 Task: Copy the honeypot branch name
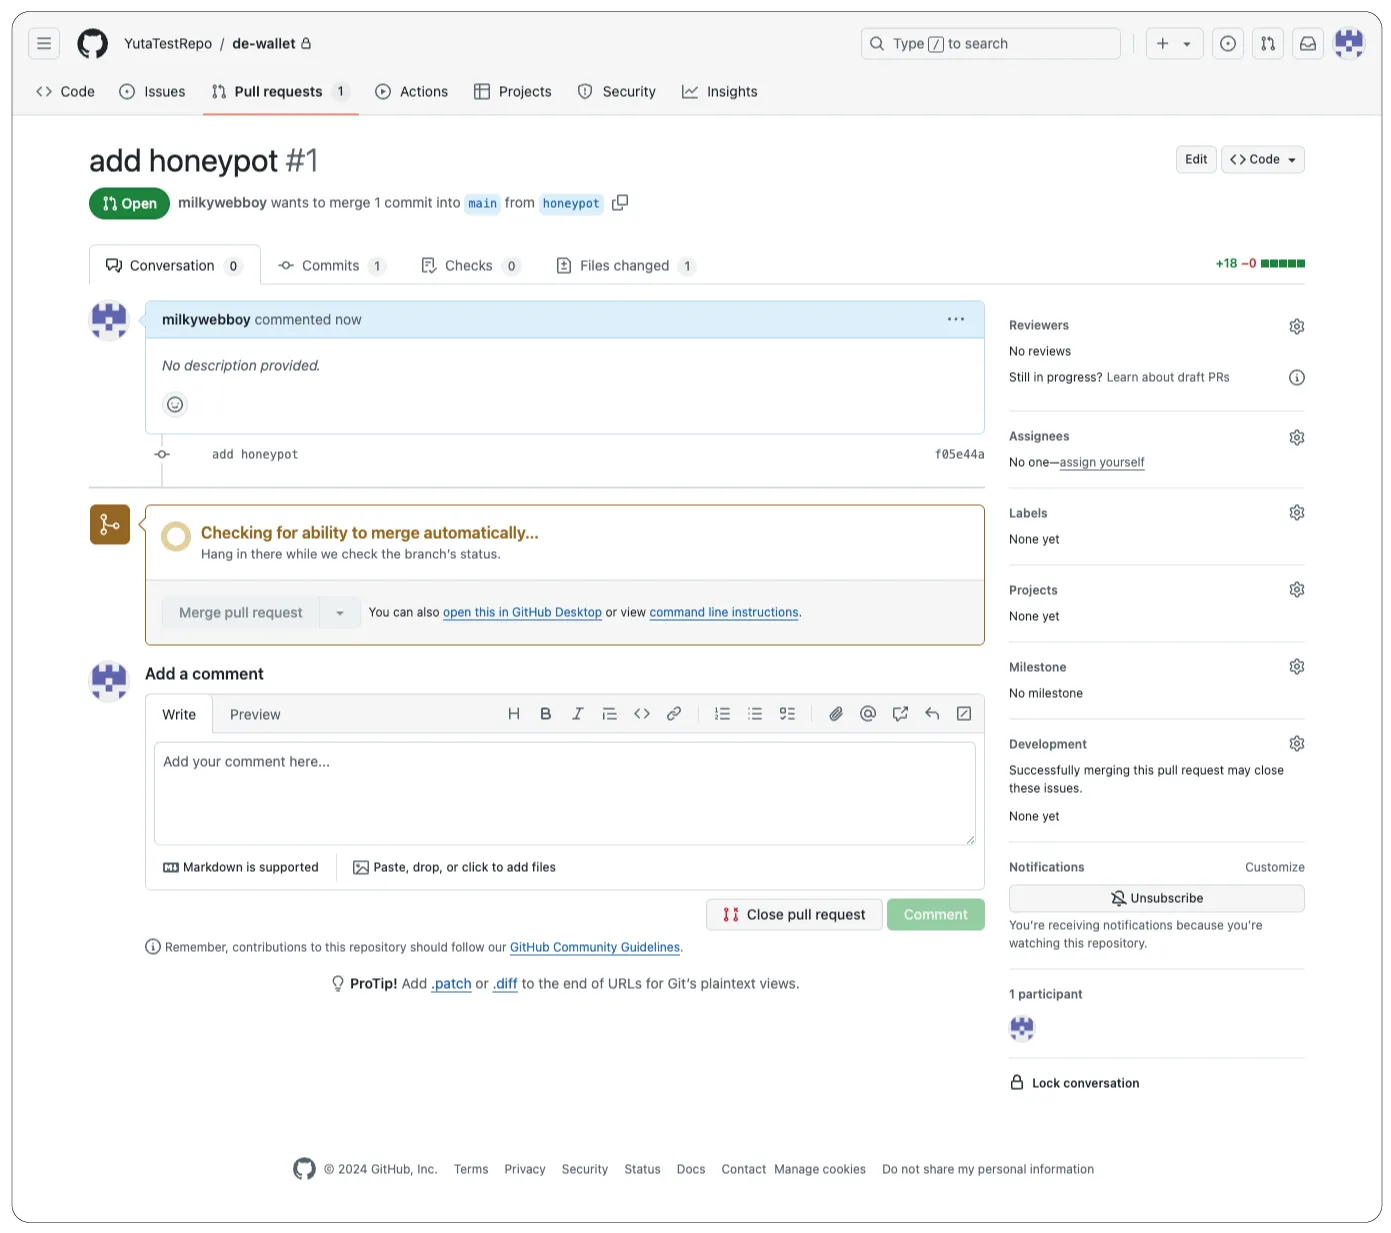(x=620, y=203)
